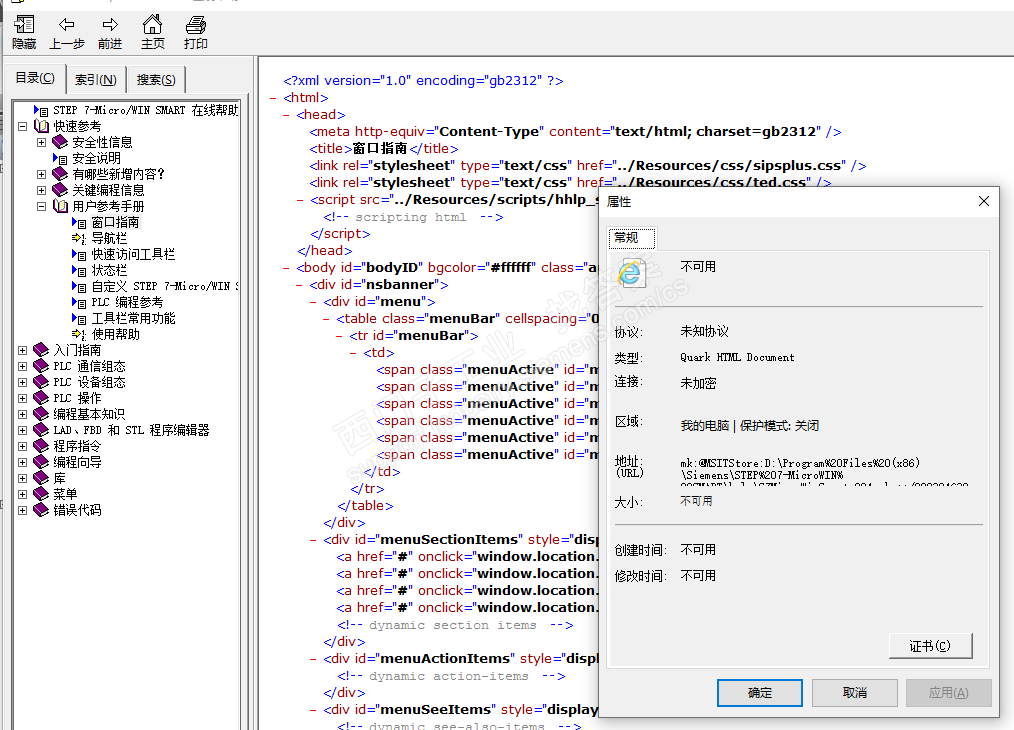Image resolution: width=1014 pixels, height=730 pixels.
Task: Switch to the 搜索(S) tab
Action: [x=156, y=80]
